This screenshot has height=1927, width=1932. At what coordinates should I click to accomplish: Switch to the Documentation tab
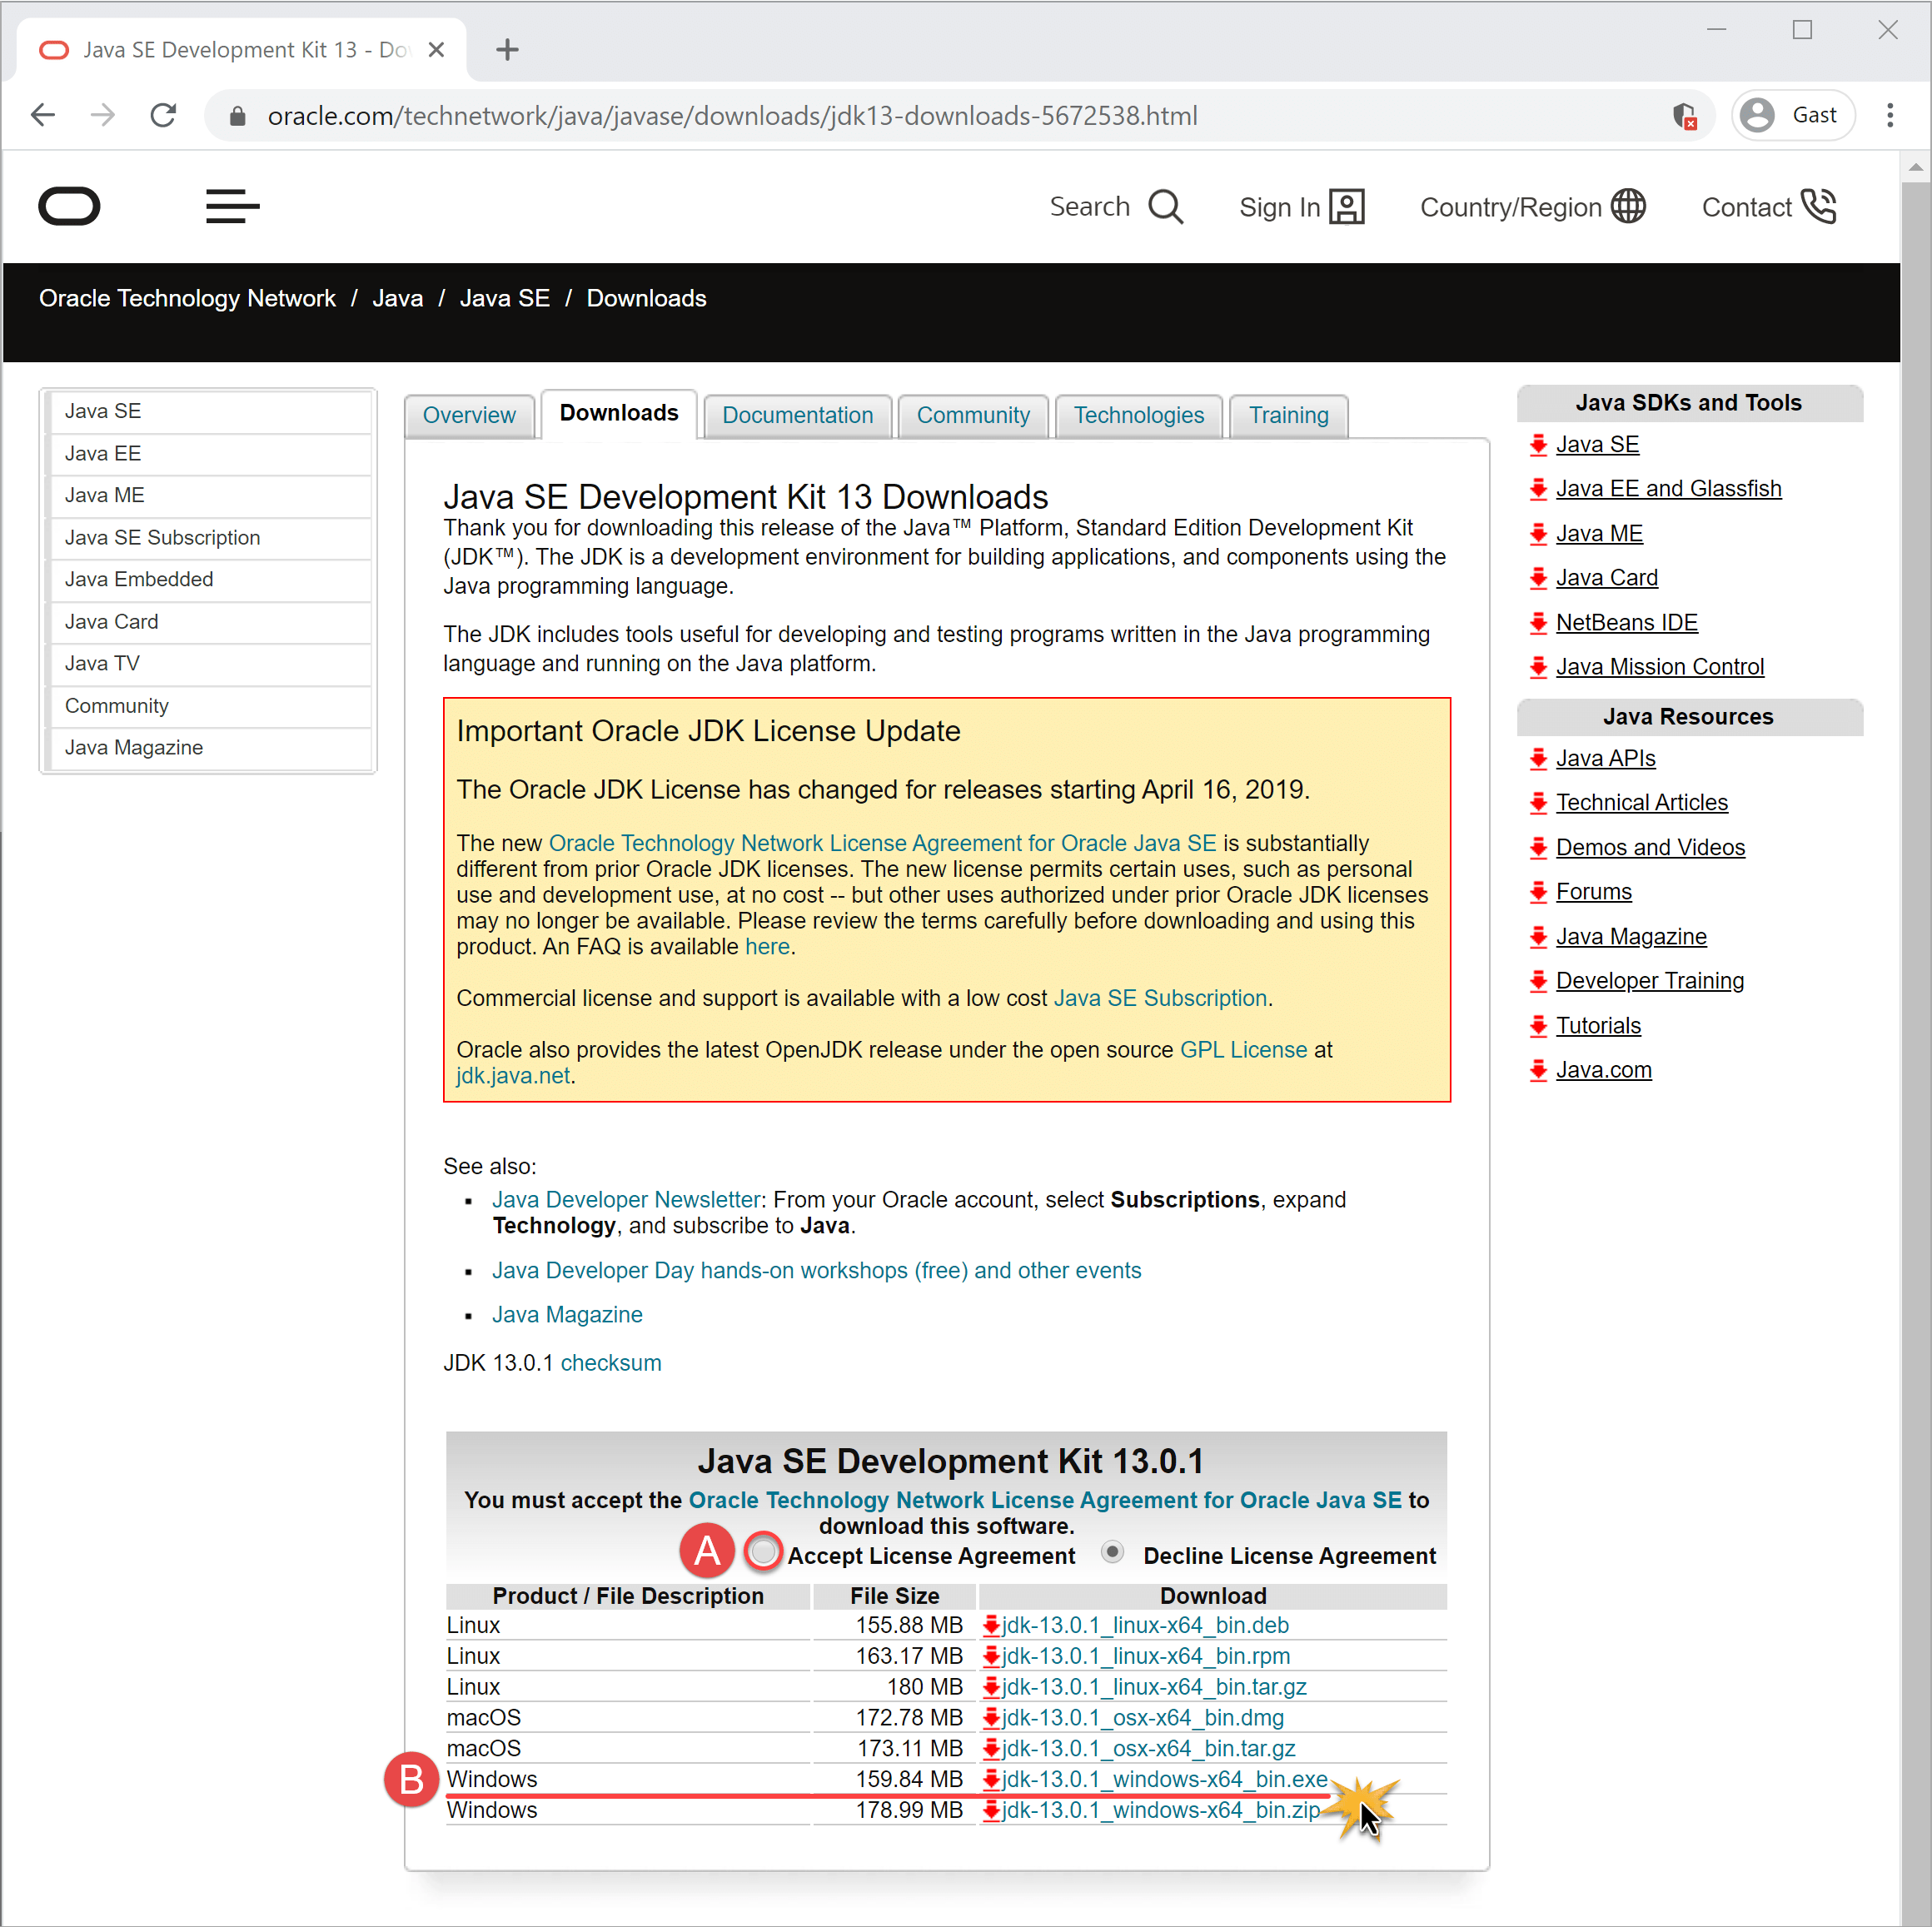click(797, 415)
